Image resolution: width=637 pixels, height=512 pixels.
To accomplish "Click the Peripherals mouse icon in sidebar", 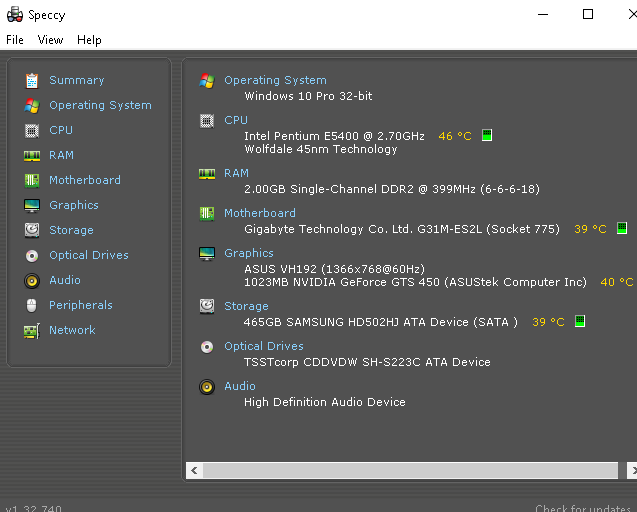I will (32, 306).
